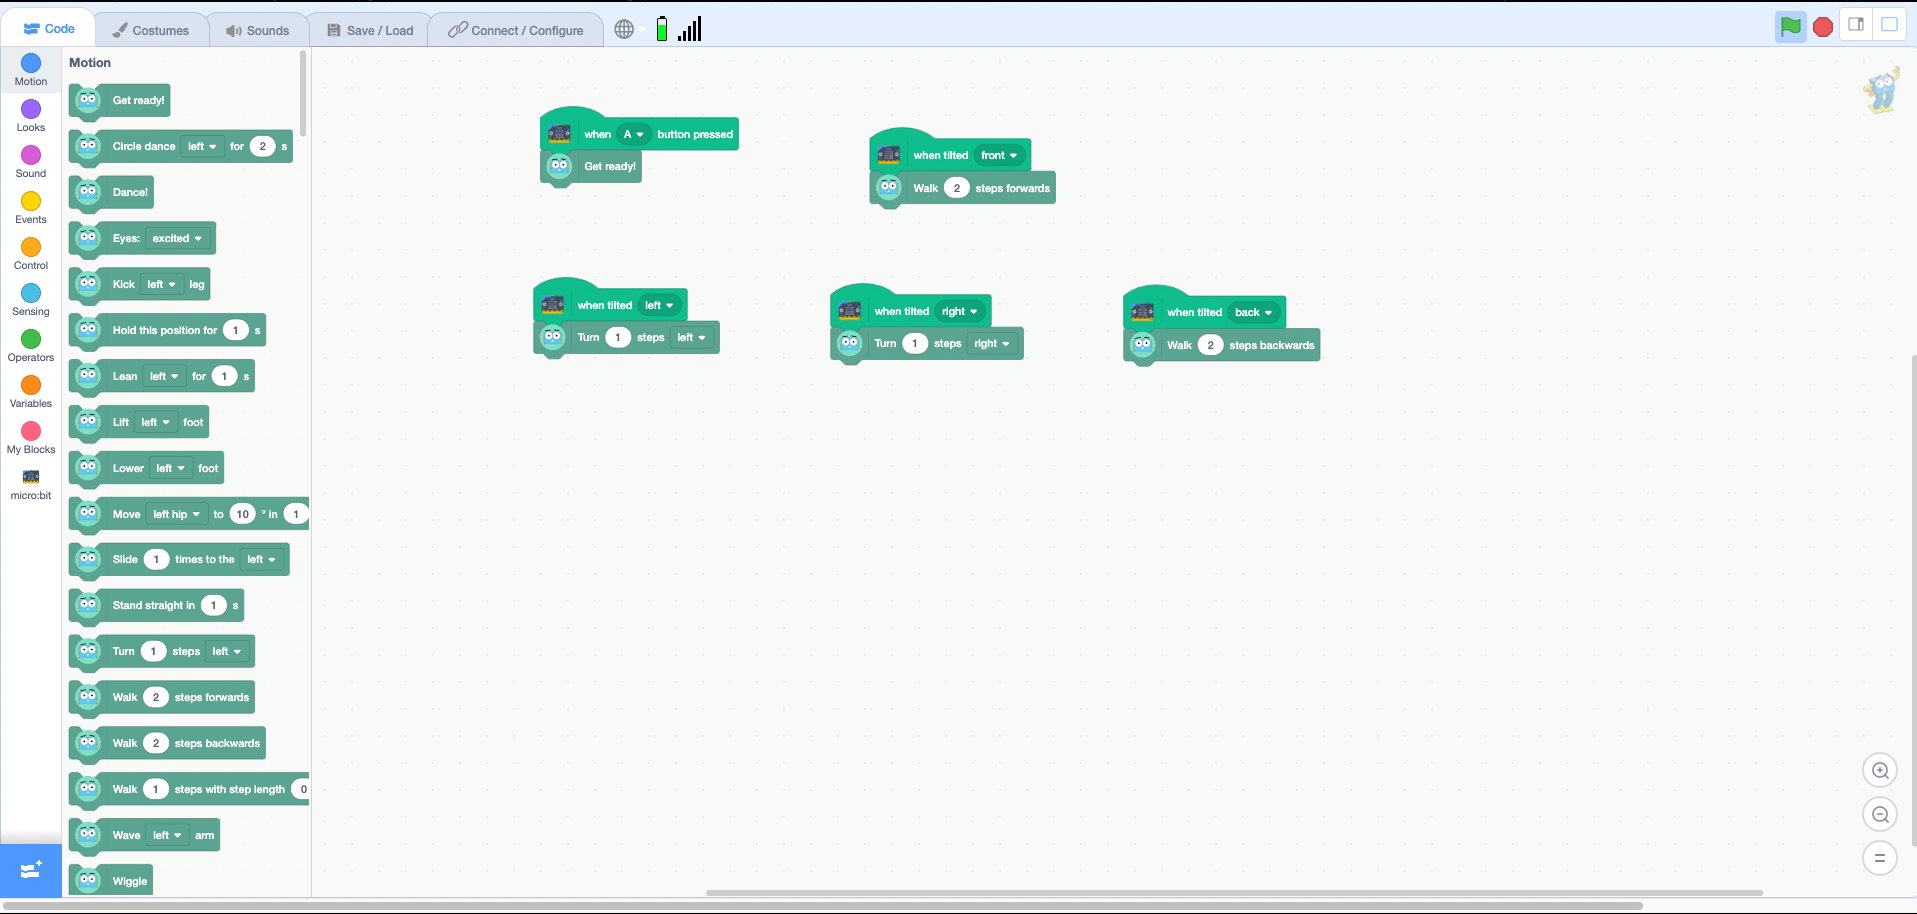Viewport: 1917px width, 914px height.
Task: Switch to the Costumes tab
Action: (151, 30)
